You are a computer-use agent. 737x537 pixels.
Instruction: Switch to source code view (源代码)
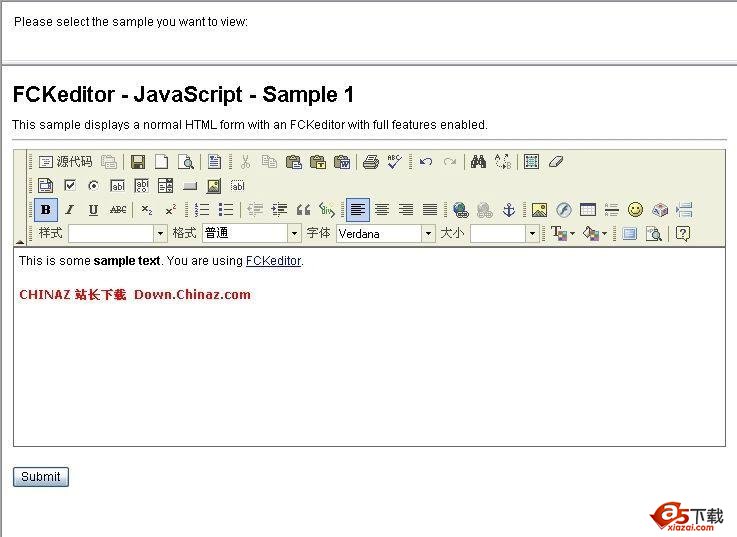point(65,162)
